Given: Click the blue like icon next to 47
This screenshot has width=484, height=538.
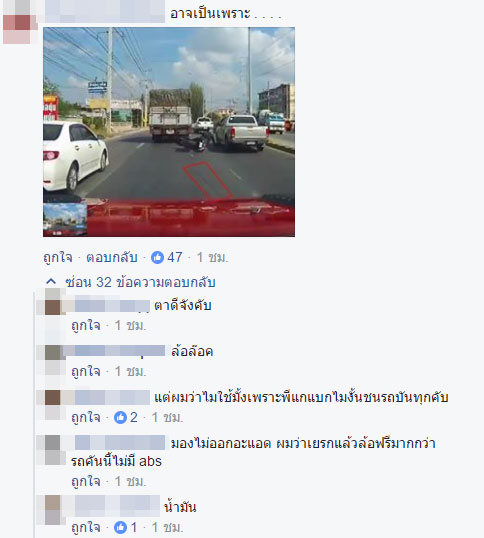Looking at the screenshot, I should pyautogui.click(x=157, y=257).
